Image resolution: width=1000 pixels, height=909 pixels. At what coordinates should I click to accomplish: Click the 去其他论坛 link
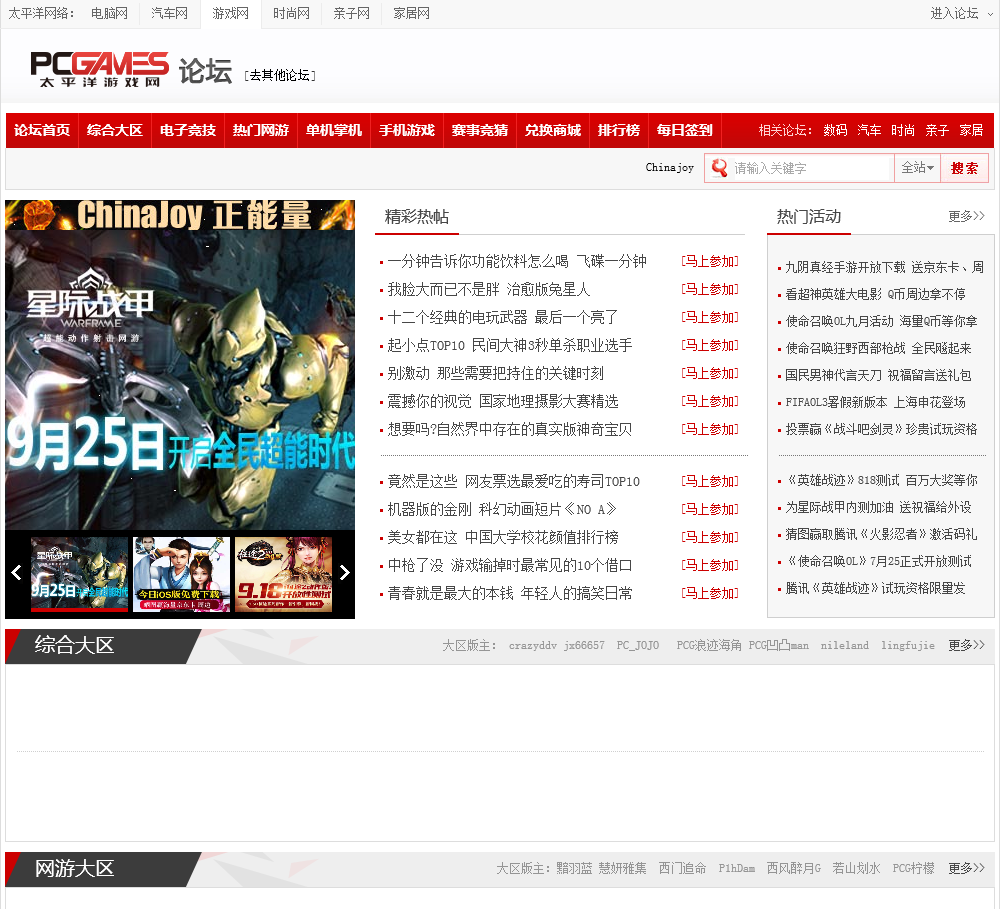(x=280, y=75)
